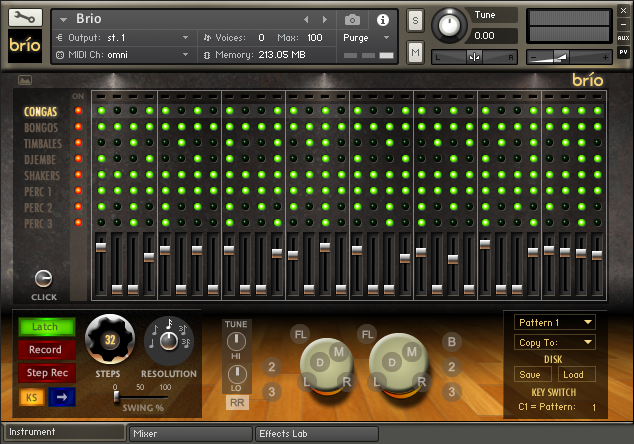Toggle the AUX sends button
This screenshot has width=634, height=444.
tap(623, 38)
